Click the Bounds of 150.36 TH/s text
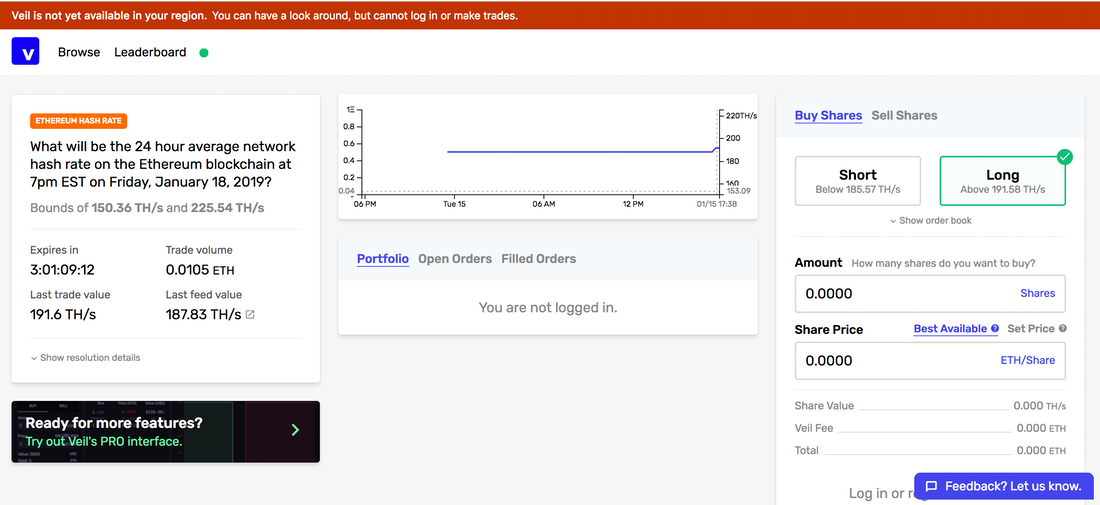 (147, 208)
